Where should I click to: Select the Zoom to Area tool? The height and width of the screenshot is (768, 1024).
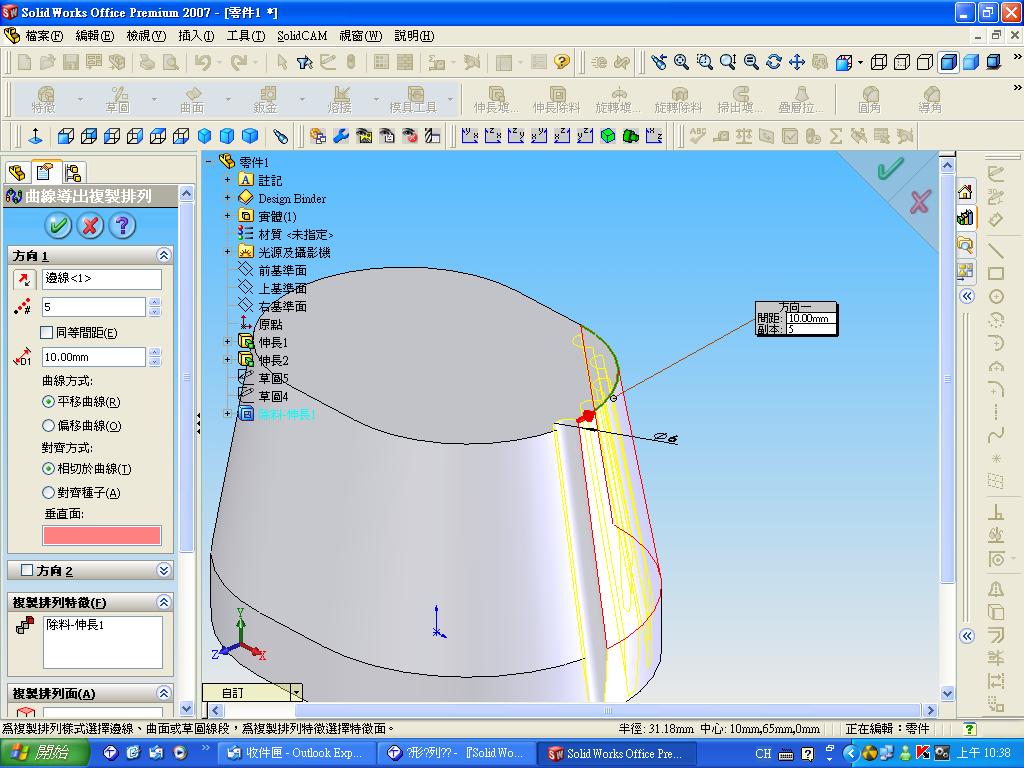(705, 62)
